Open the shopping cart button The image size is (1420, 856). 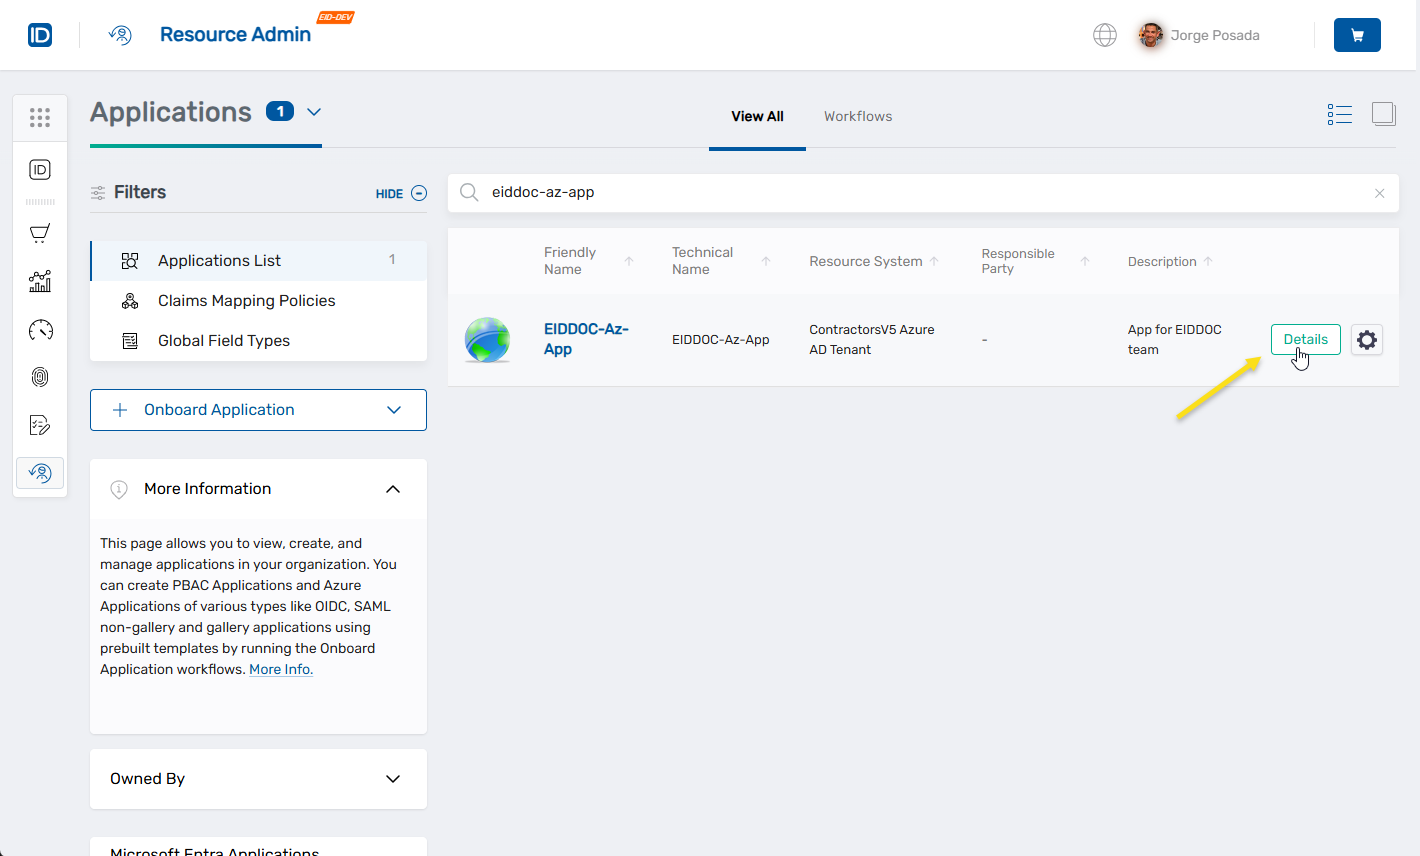coord(1356,35)
